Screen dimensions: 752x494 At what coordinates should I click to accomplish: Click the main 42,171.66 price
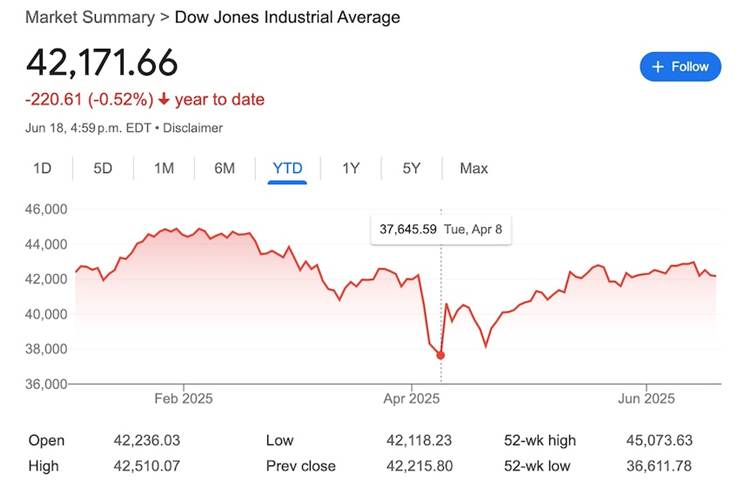pyautogui.click(x=102, y=62)
